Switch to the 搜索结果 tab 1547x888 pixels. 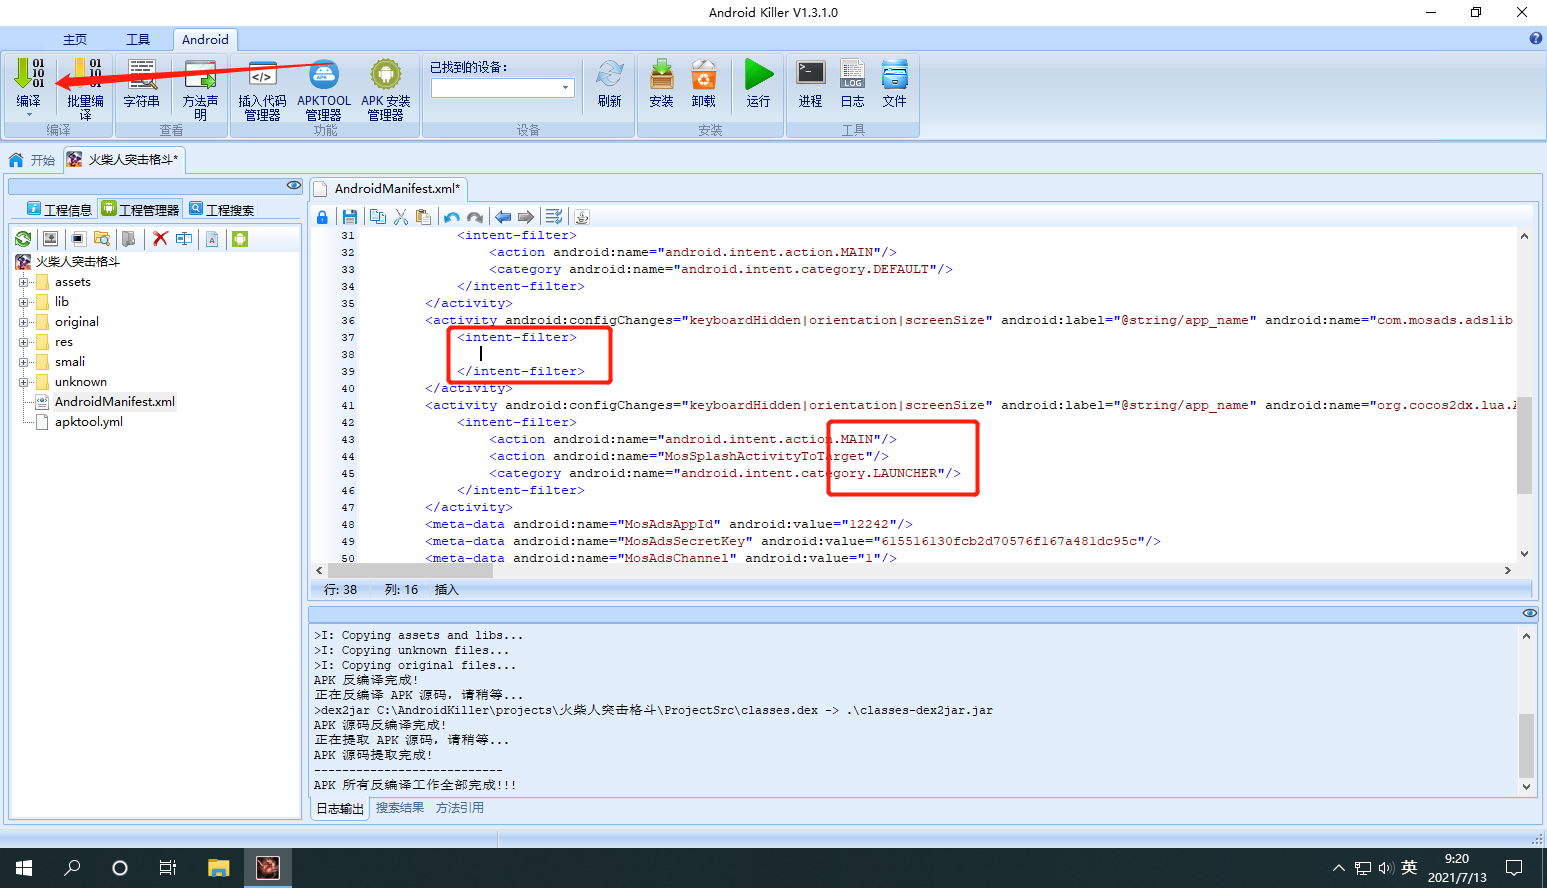coord(400,808)
